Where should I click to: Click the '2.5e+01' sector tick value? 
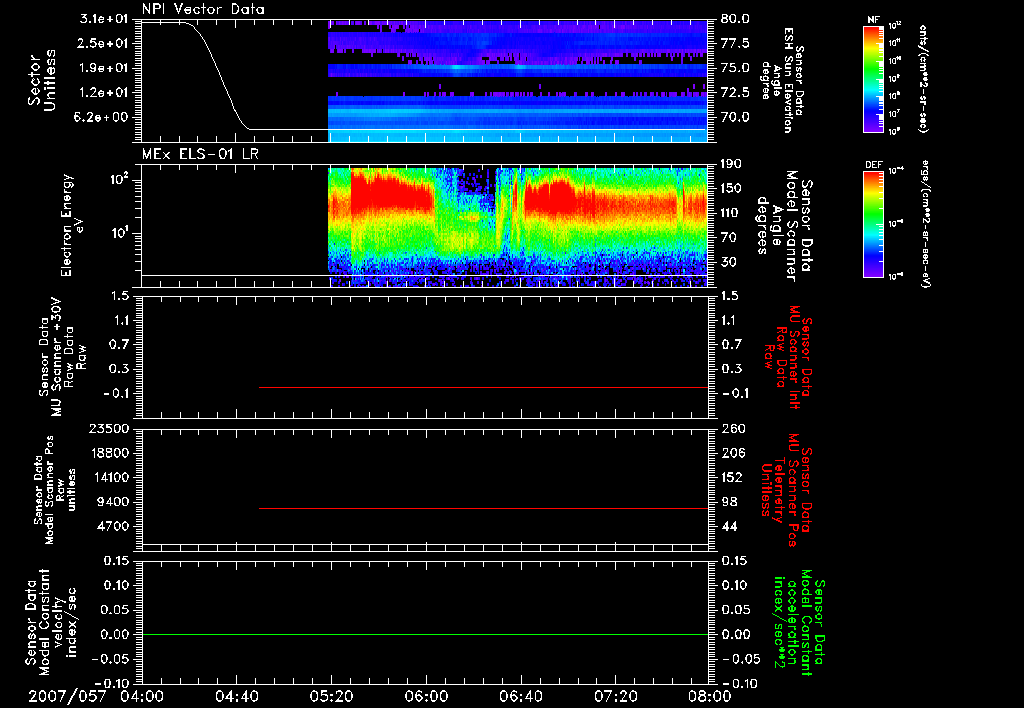click(104, 43)
